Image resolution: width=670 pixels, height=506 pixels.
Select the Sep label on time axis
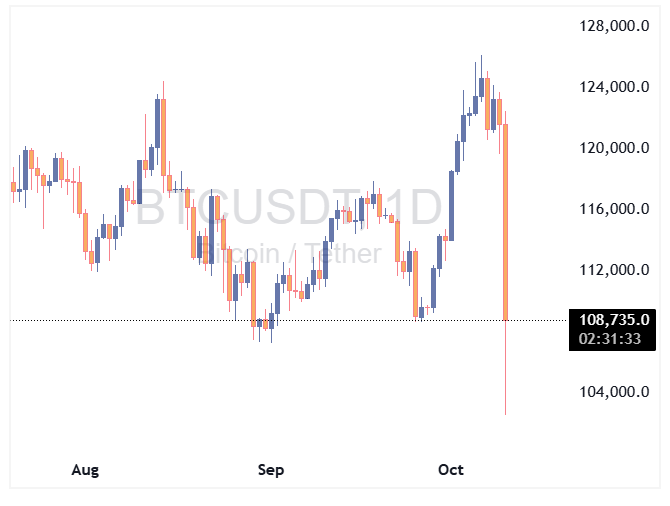[271, 469]
